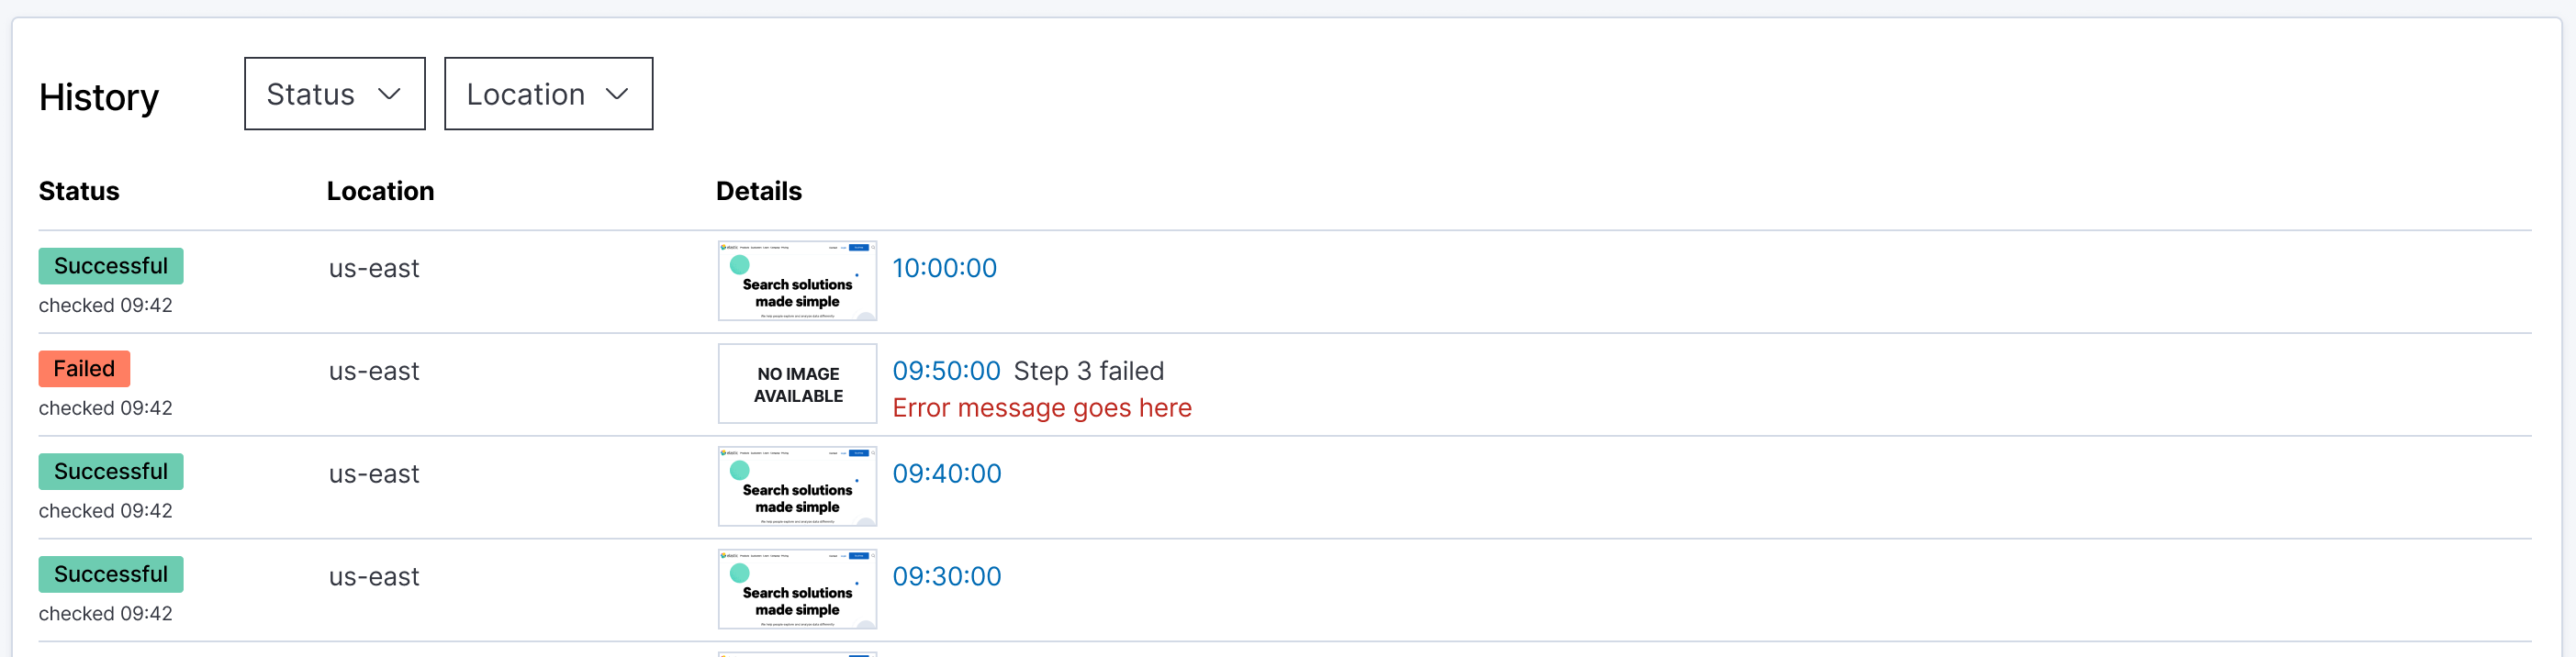Click the Step 3 failed text
The height and width of the screenshot is (657, 2576).
pos(1089,370)
